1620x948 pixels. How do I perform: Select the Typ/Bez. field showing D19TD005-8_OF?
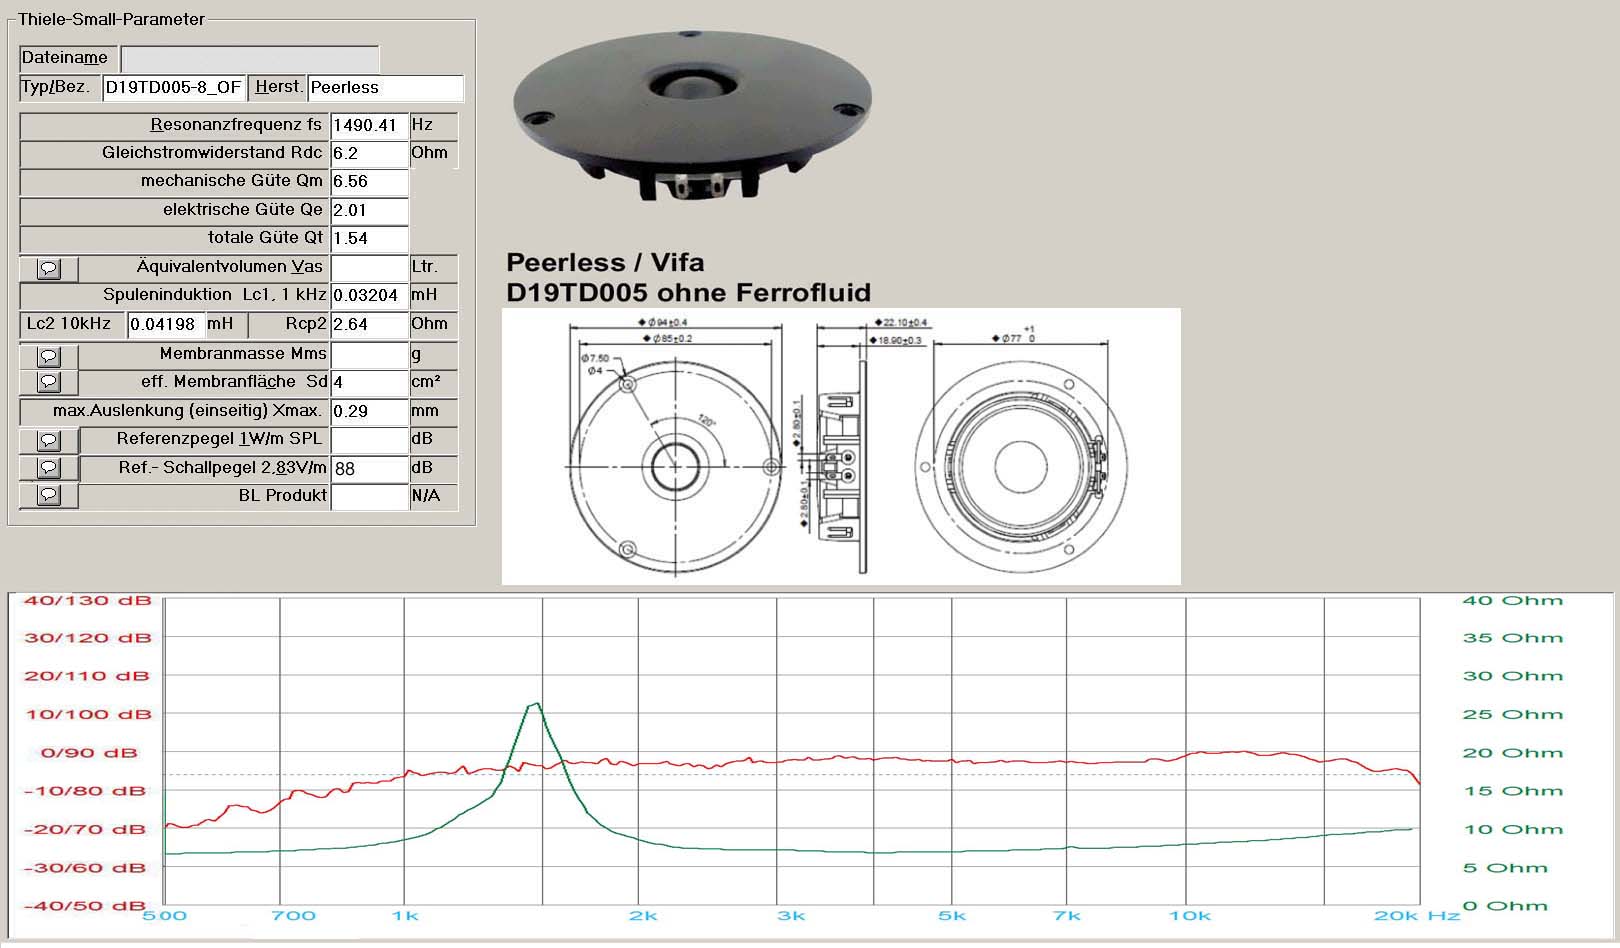[173, 88]
